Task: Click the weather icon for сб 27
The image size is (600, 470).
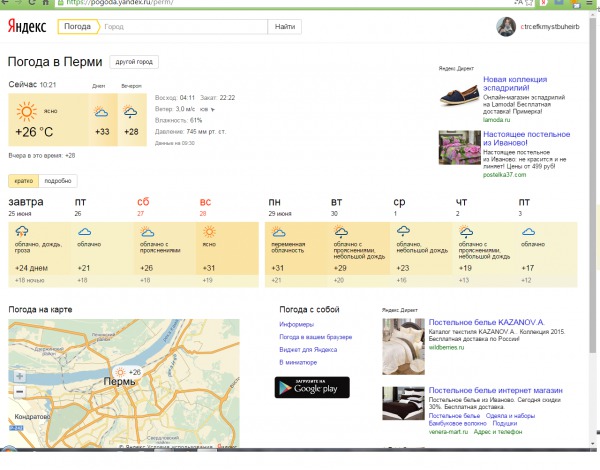Action: coord(147,231)
